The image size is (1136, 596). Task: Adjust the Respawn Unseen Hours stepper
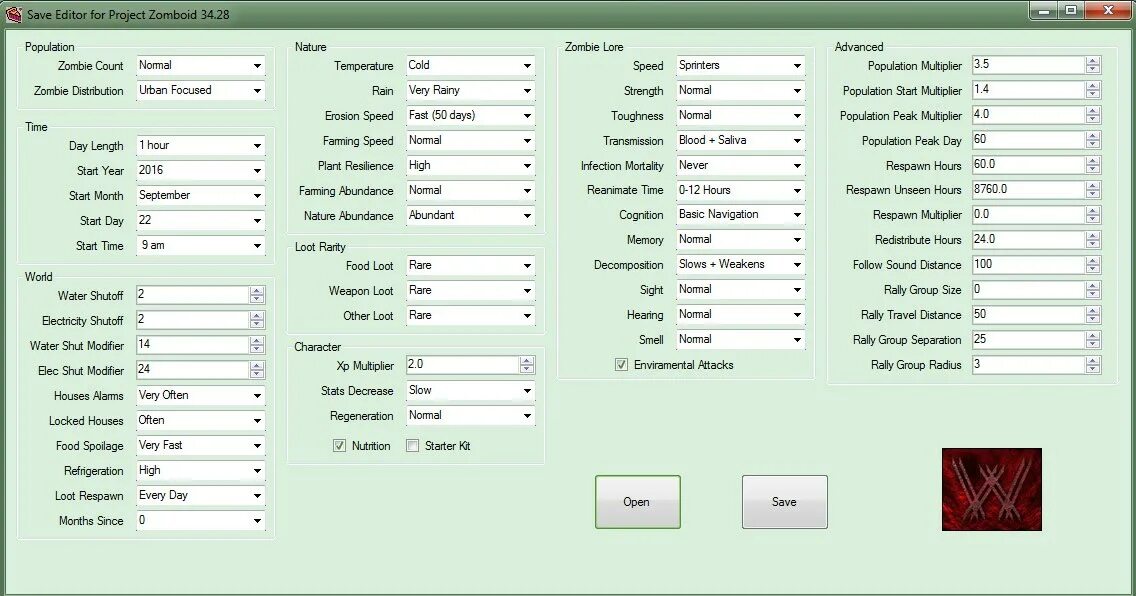(x=1093, y=190)
